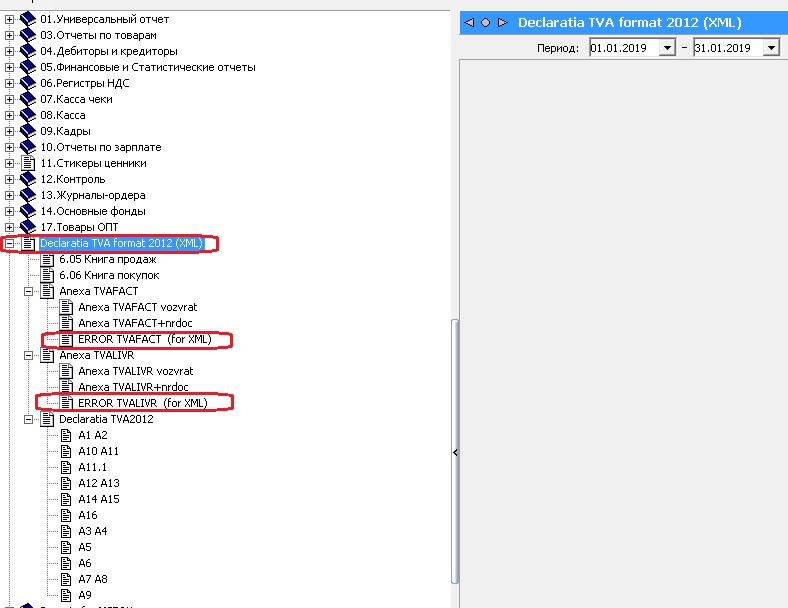The height and width of the screenshot is (608, 788).
Task: Select the A14 A15 item
Action: [x=99, y=499]
